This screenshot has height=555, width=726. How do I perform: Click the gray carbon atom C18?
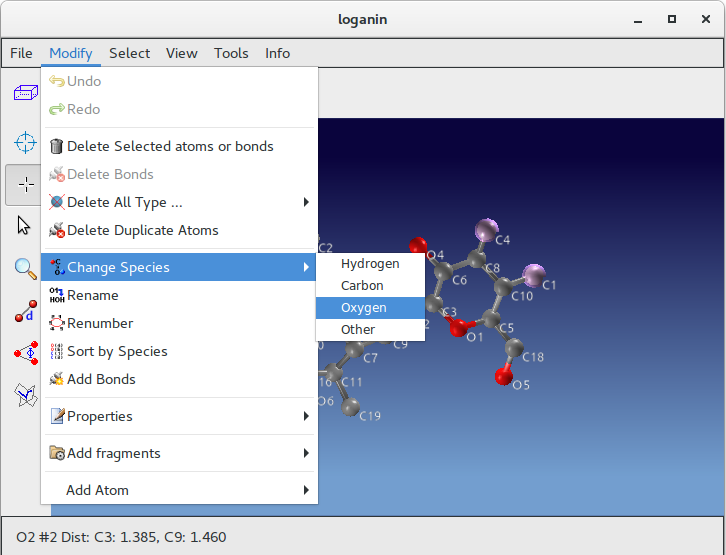(514, 348)
